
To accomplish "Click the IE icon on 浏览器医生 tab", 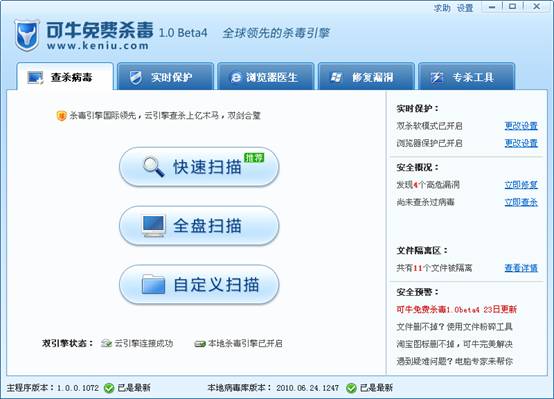I will tap(235, 77).
